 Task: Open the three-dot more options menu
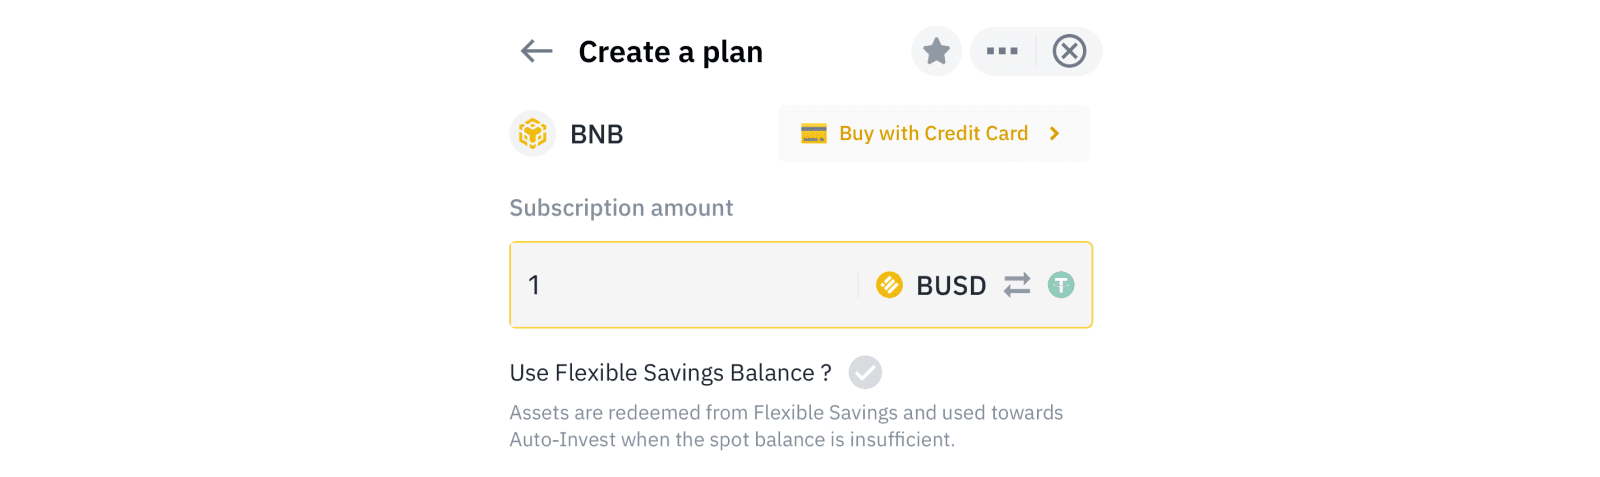point(1002,51)
